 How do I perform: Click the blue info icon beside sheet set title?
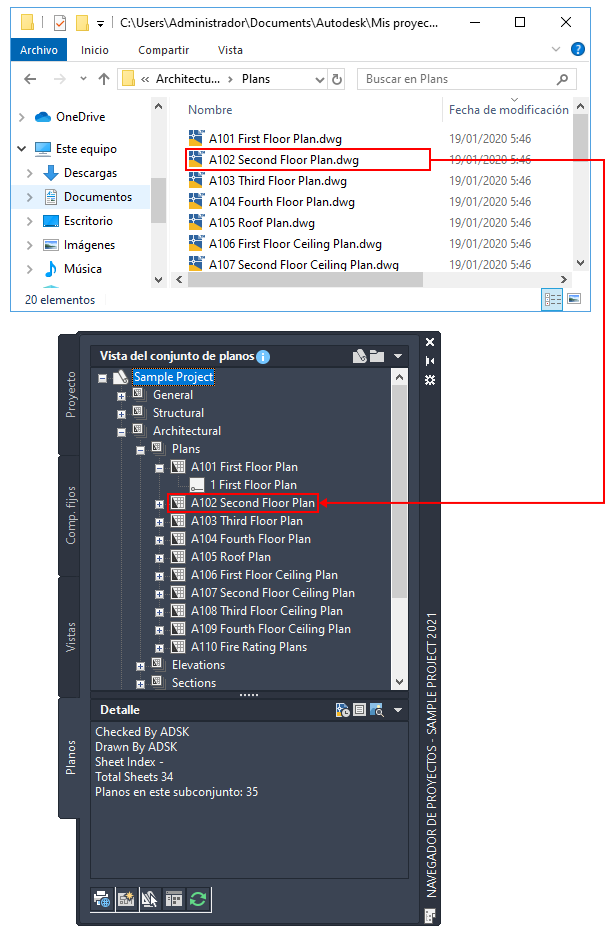(x=263, y=357)
